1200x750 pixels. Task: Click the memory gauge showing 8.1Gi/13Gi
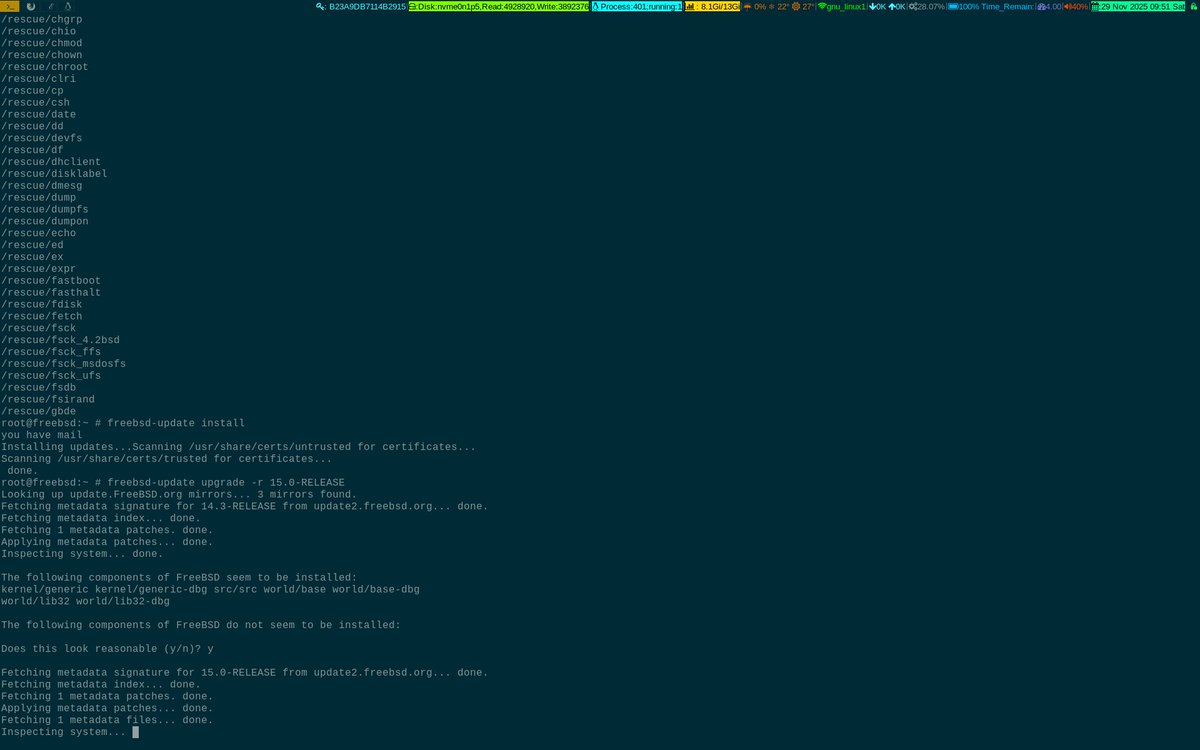pyautogui.click(x=712, y=6)
